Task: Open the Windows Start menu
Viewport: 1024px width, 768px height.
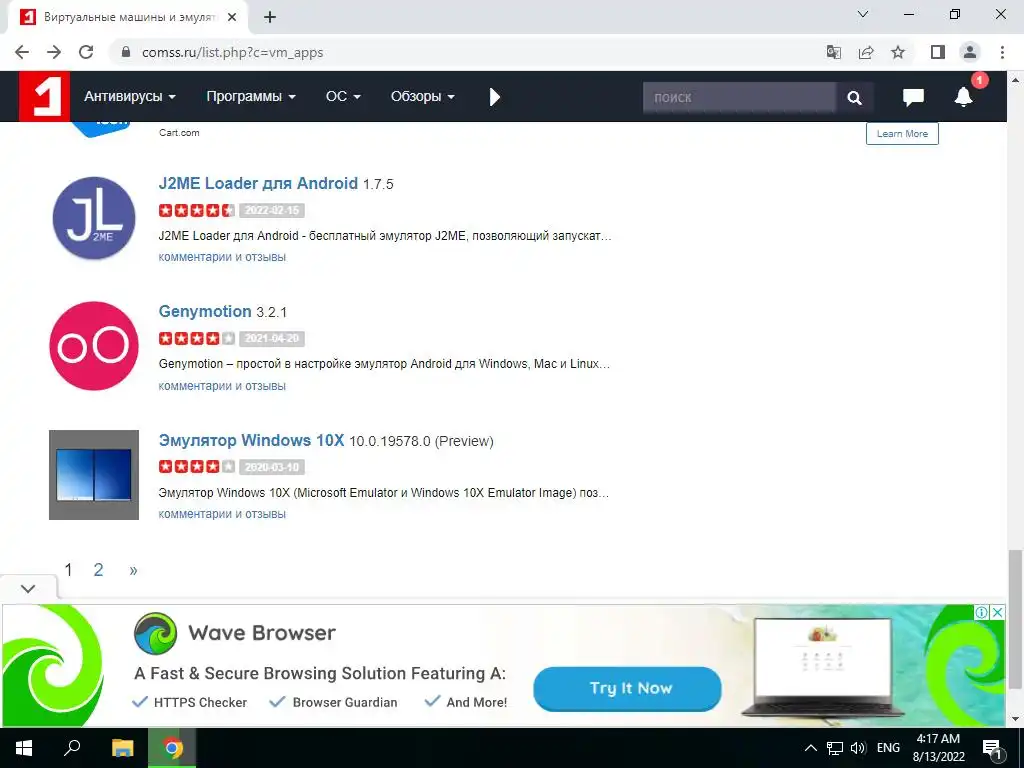Action: (x=24, y=748)
